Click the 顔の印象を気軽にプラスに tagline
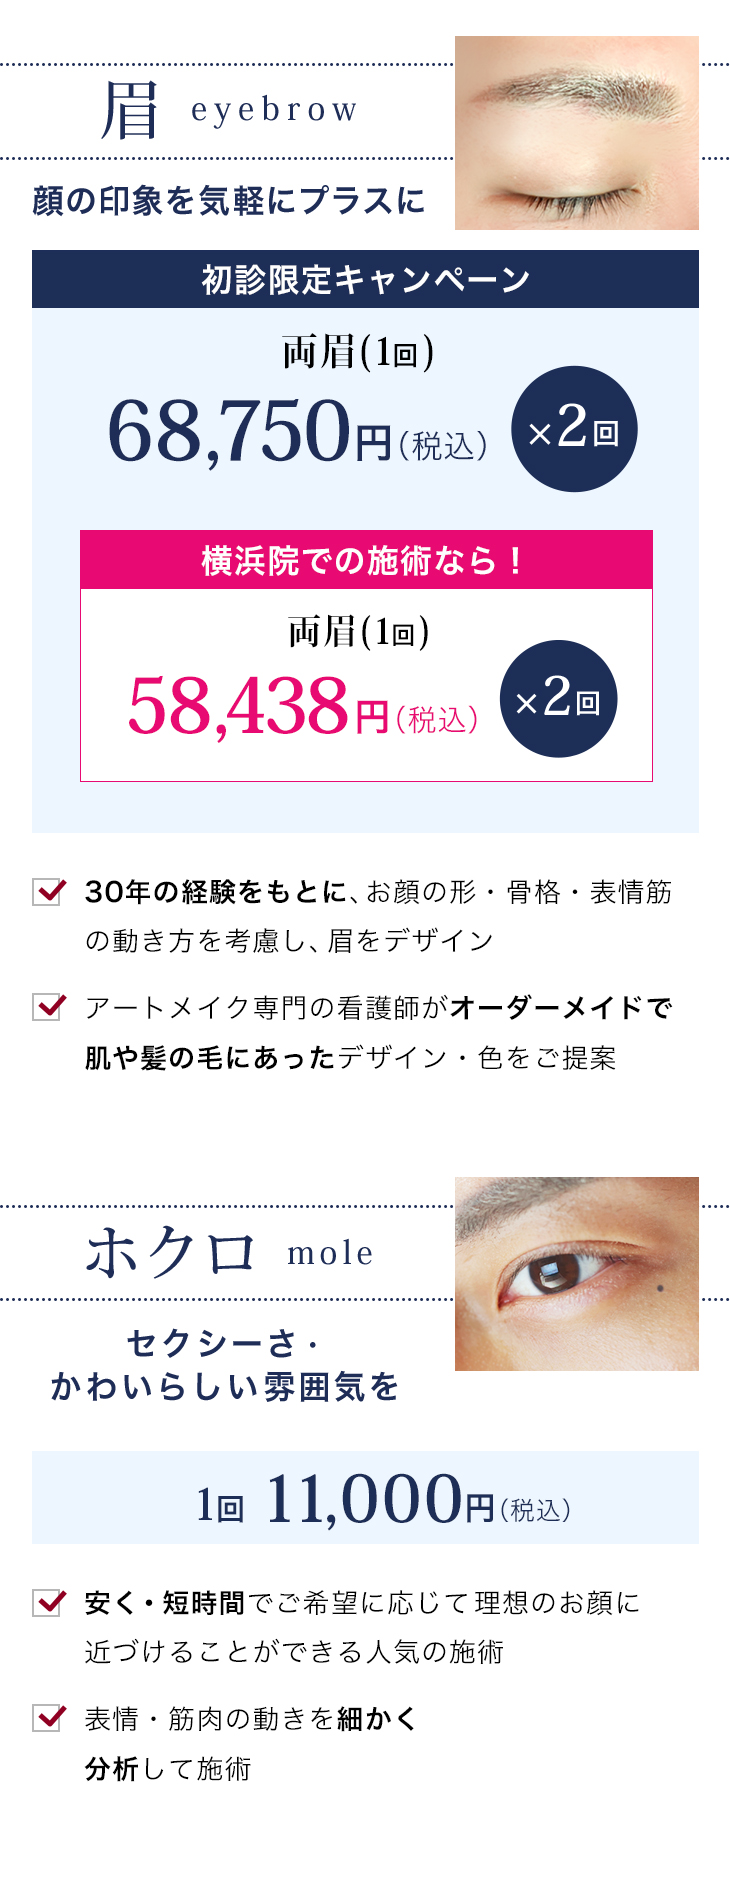Screen dimensions: 730x1879 228,201
